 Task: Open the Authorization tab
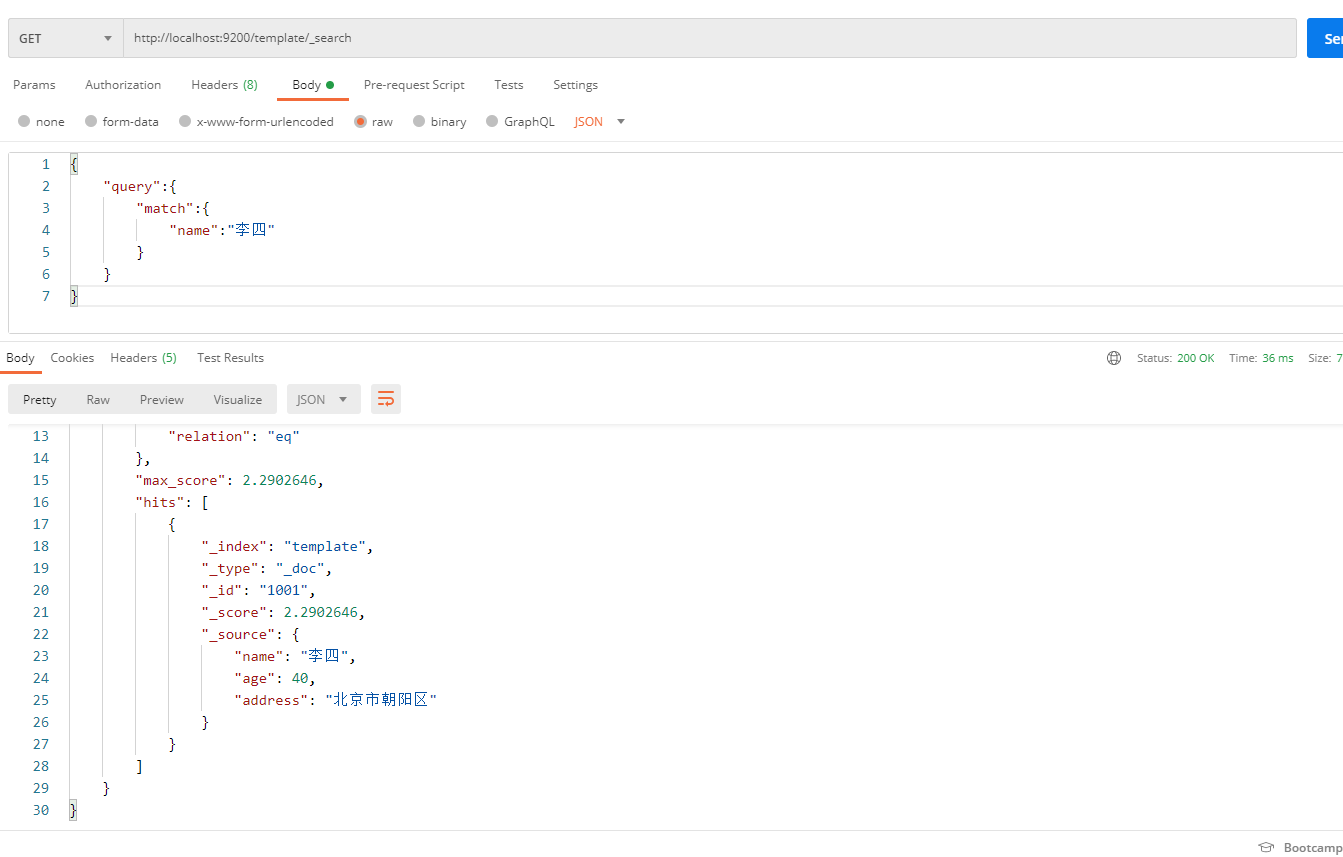pos(123,85)
